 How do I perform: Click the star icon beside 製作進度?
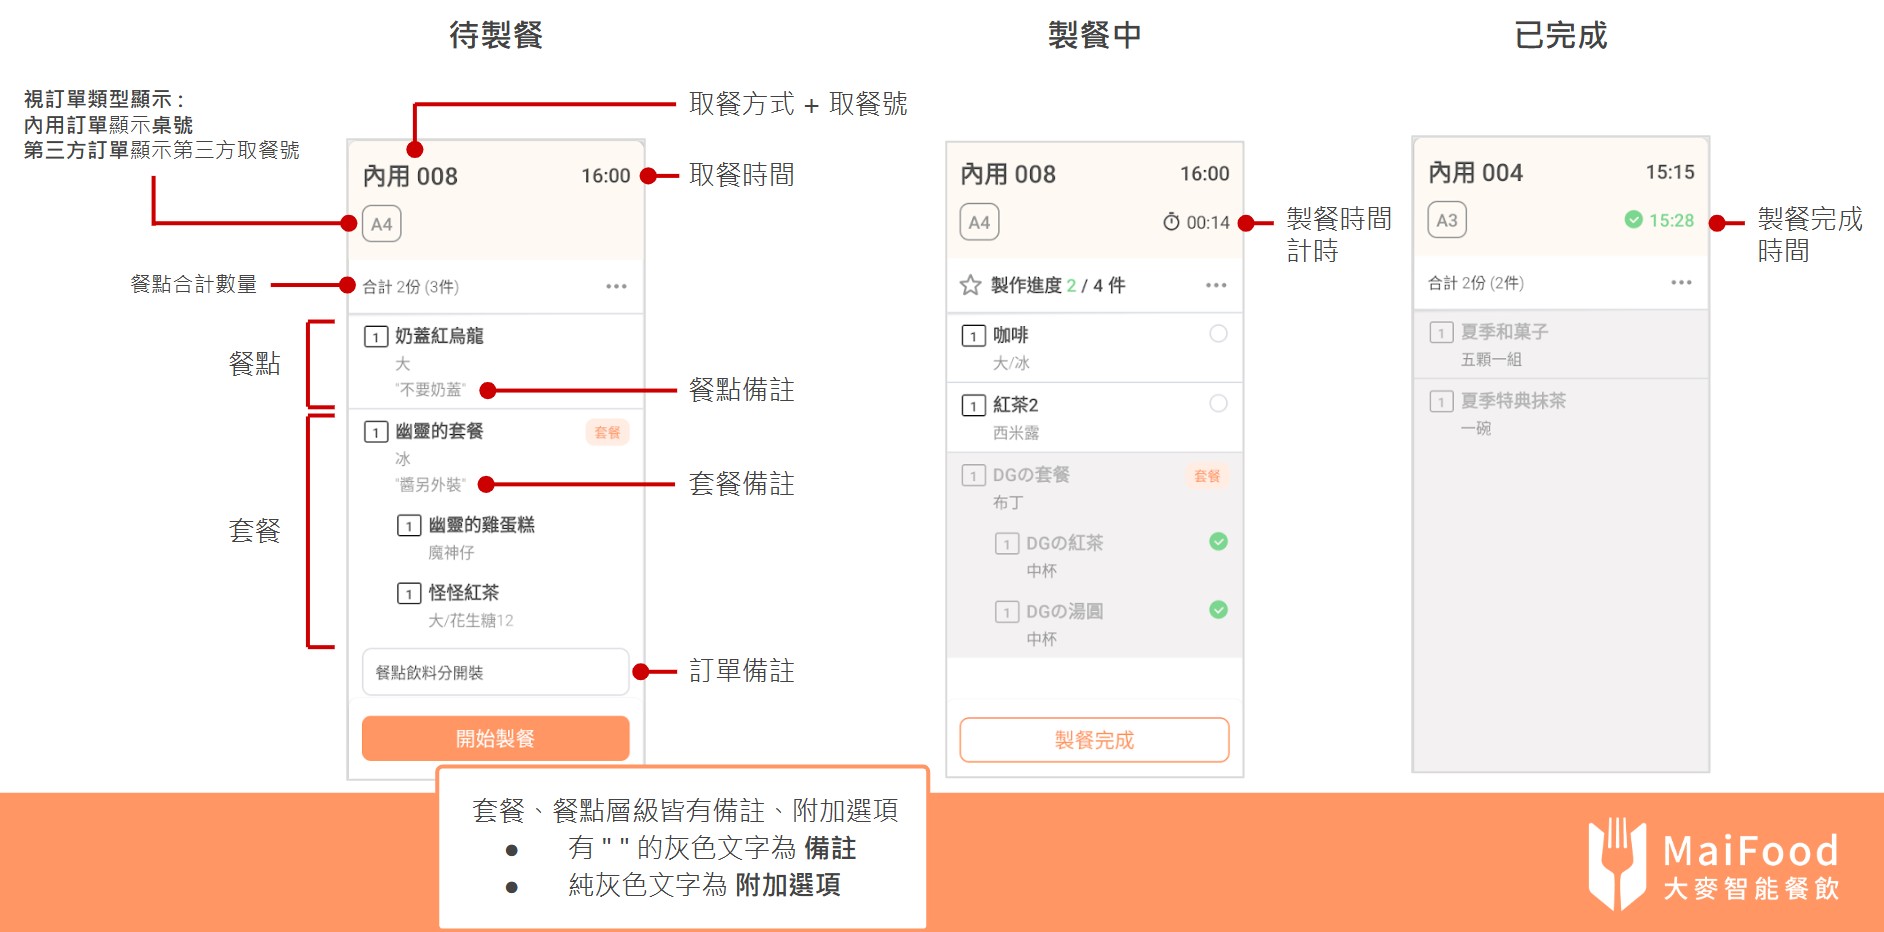pyautogui.click(x=969, y=286)
